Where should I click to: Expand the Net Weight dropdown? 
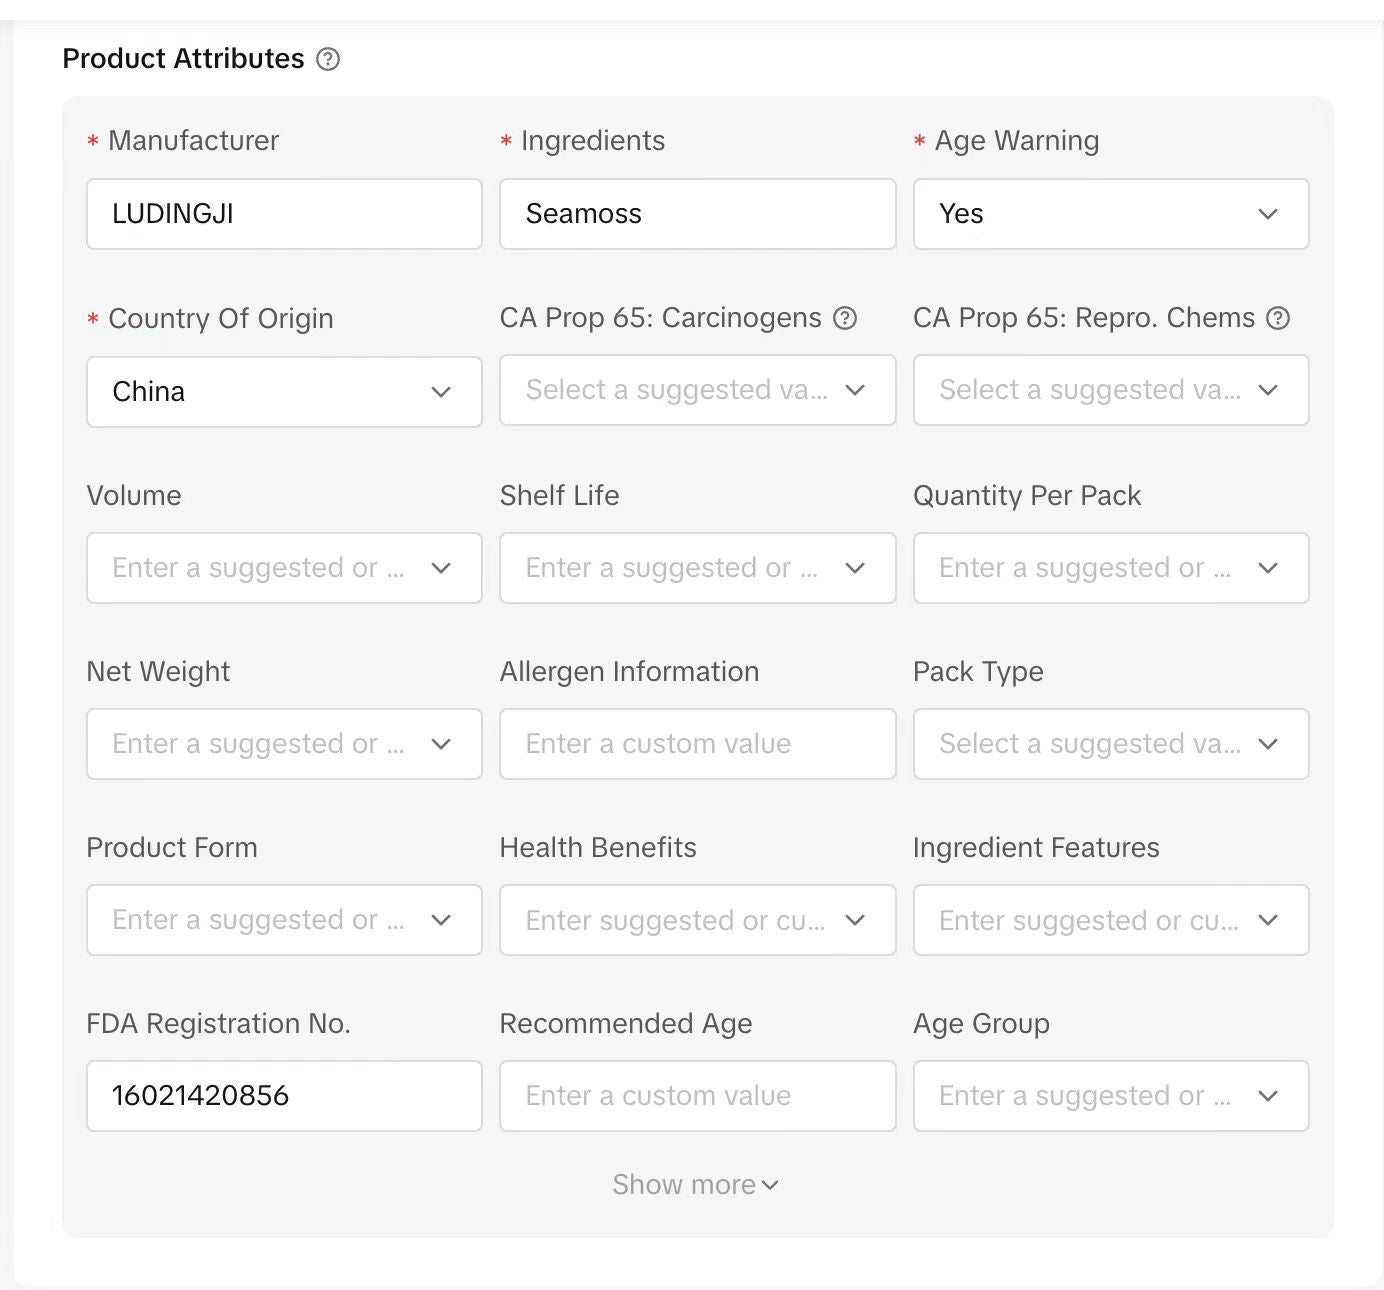(x=284, y=744)
